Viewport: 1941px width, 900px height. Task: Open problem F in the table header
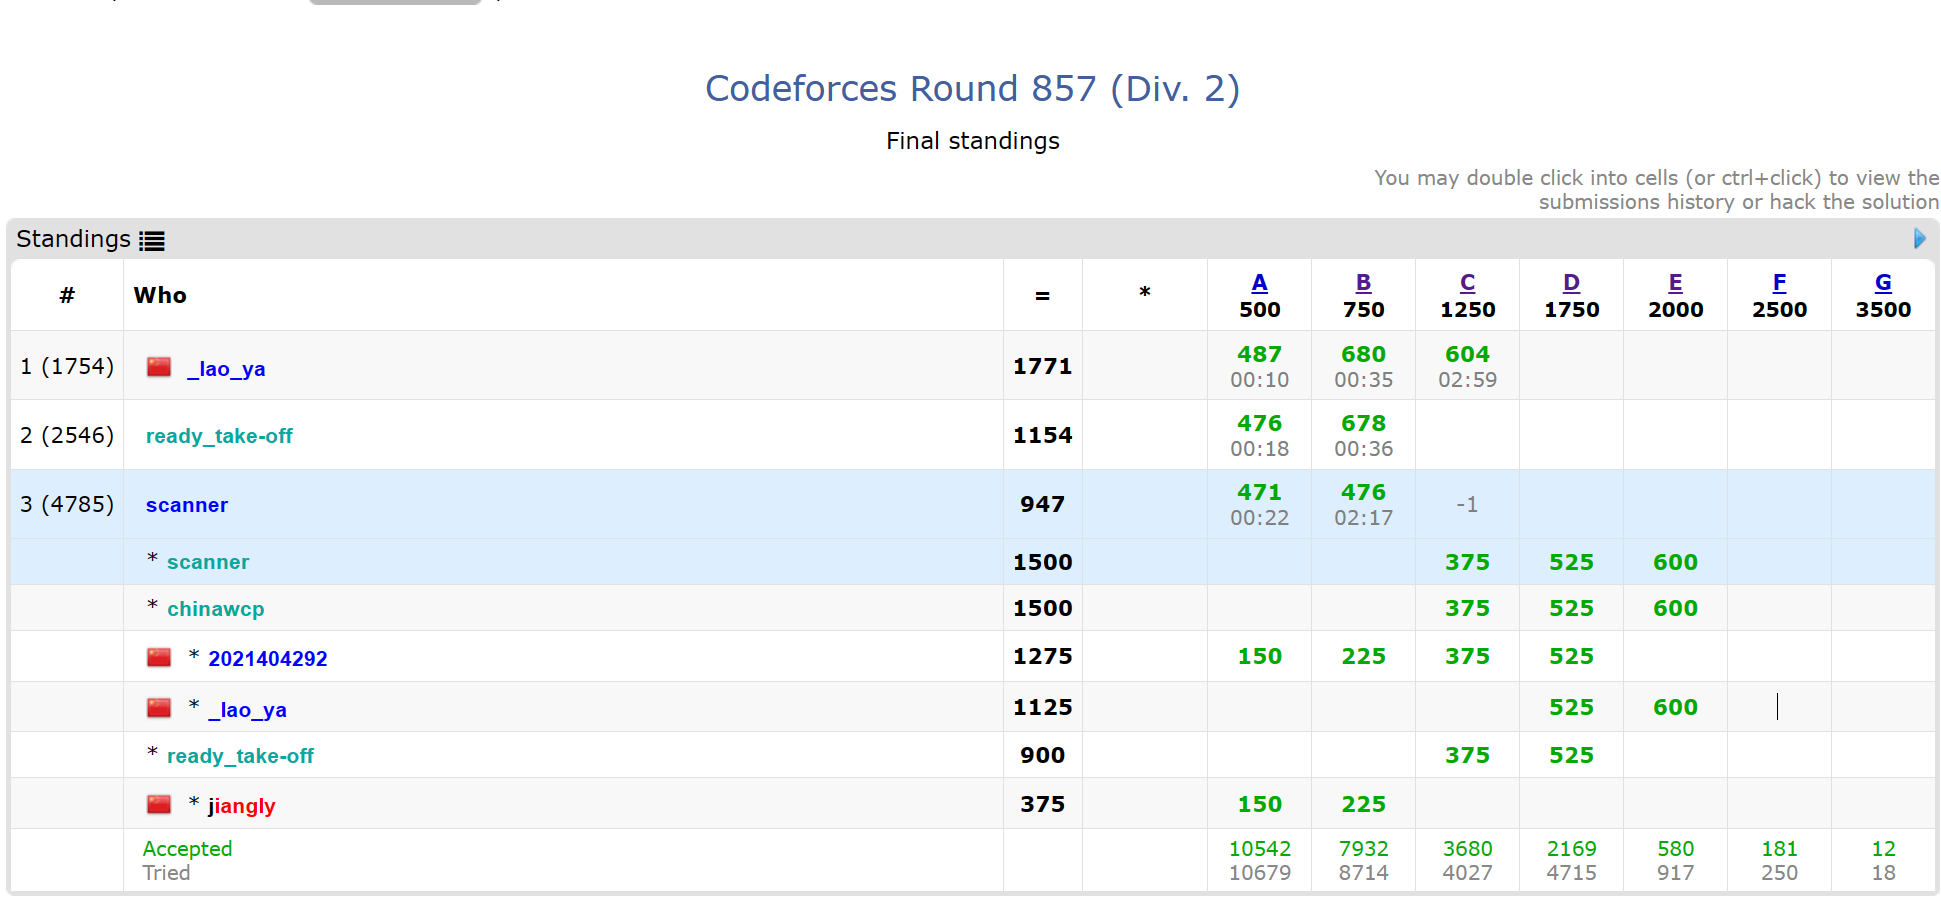click(1779, 283)
